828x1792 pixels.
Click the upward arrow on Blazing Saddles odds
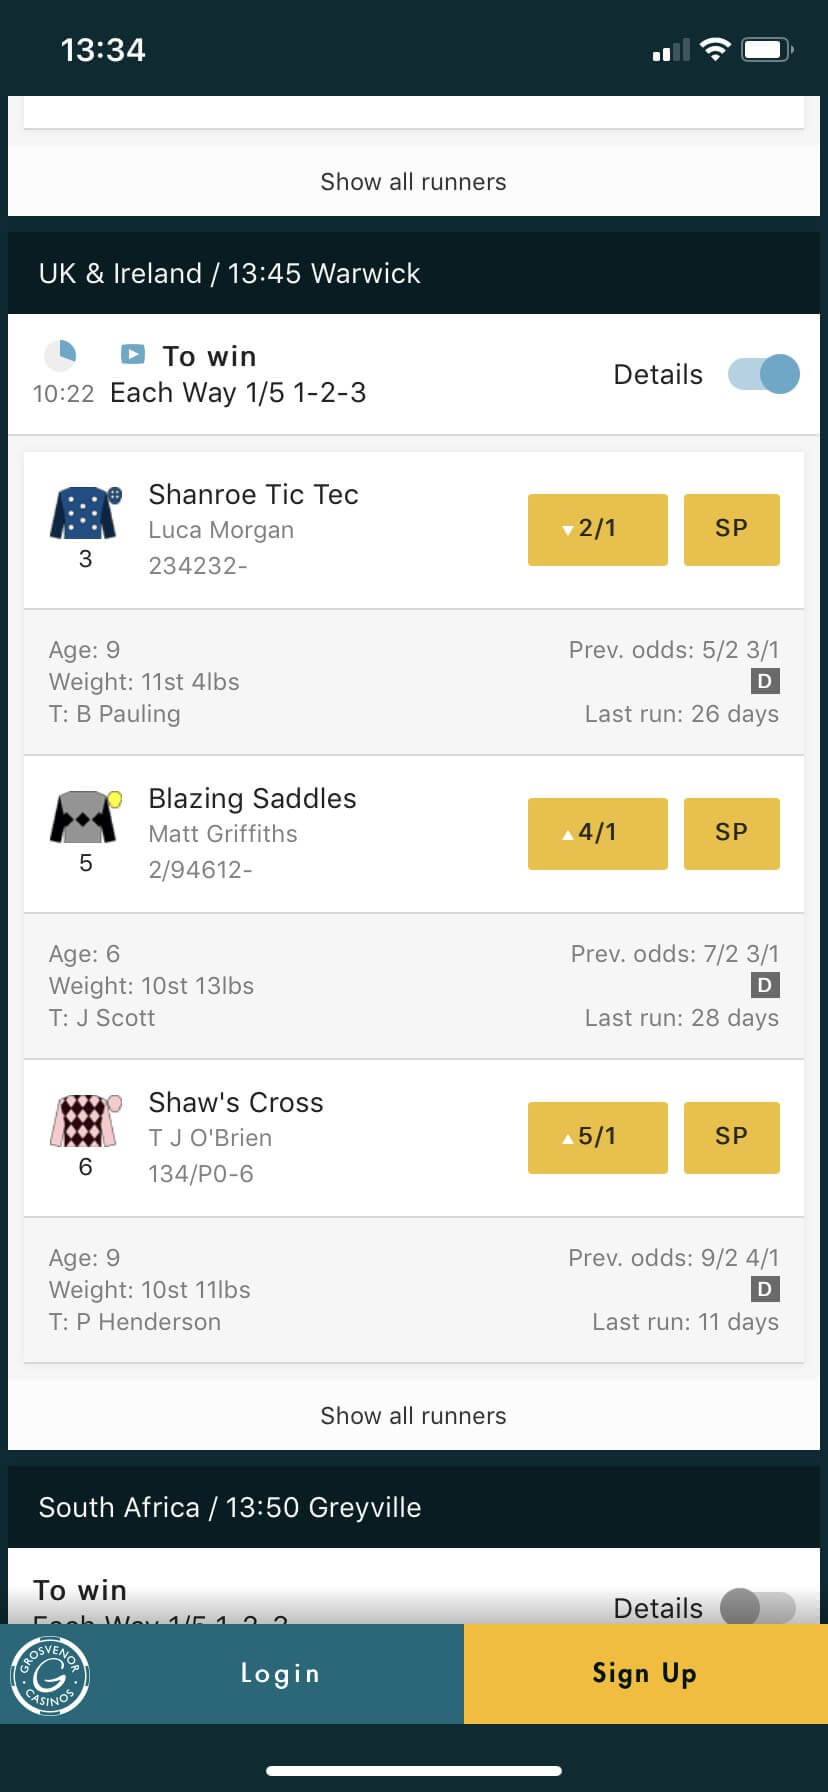567,833
